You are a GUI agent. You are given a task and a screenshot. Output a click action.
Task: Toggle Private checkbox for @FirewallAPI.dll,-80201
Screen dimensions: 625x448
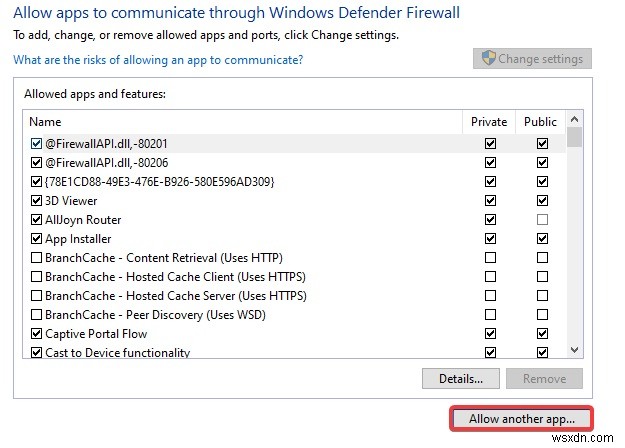pyautogui.click(x=490, y=143)
